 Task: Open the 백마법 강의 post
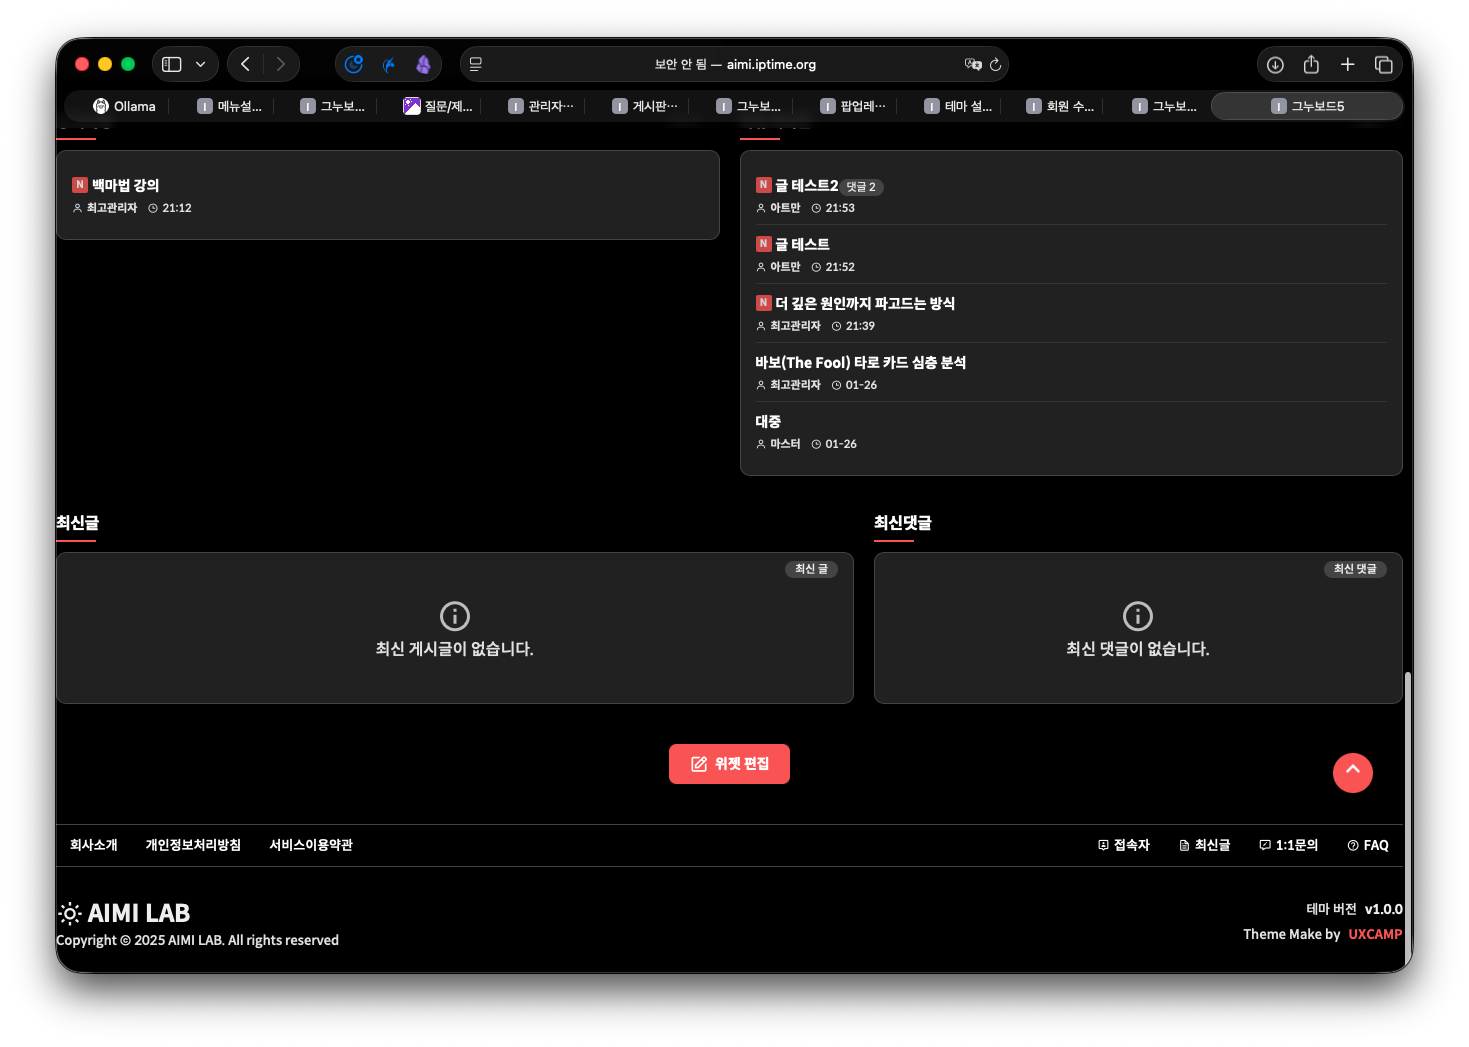125,185
